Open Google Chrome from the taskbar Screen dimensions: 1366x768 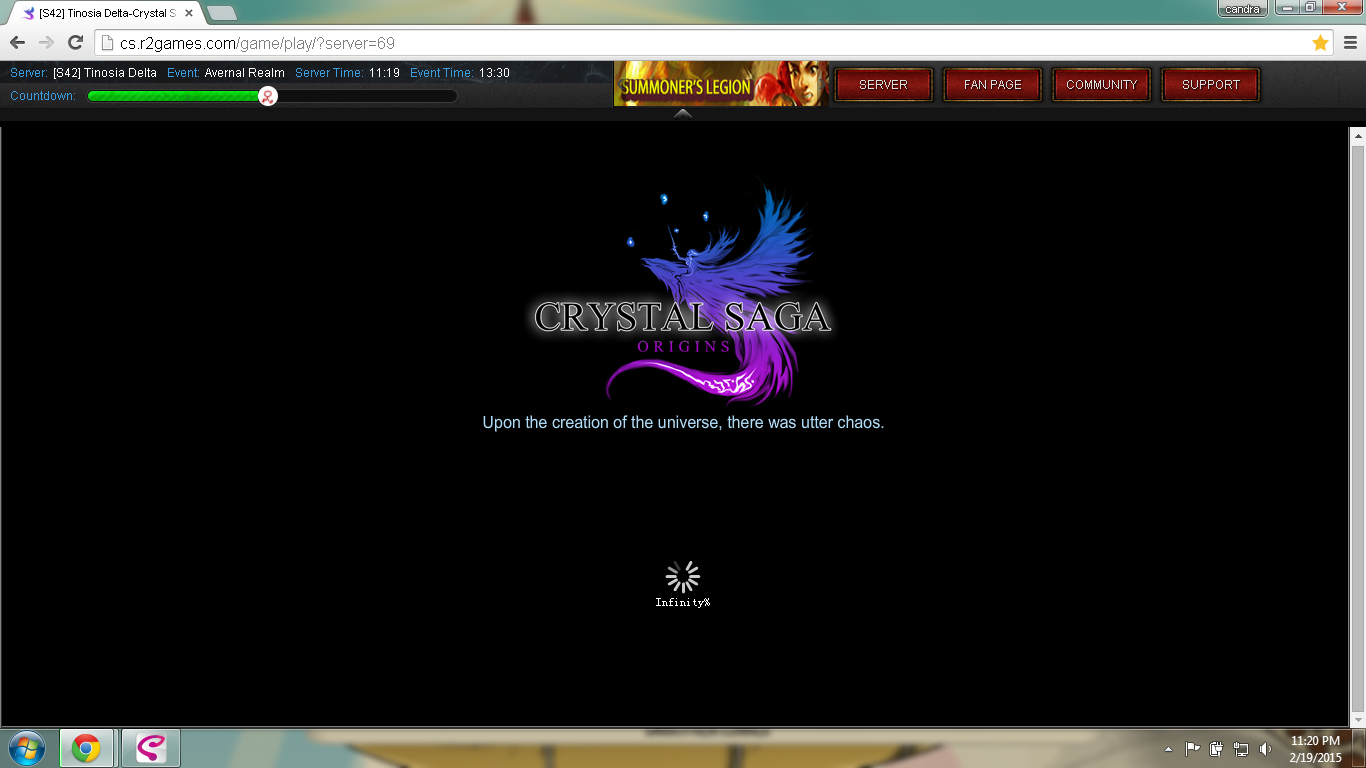coord(86,748)
